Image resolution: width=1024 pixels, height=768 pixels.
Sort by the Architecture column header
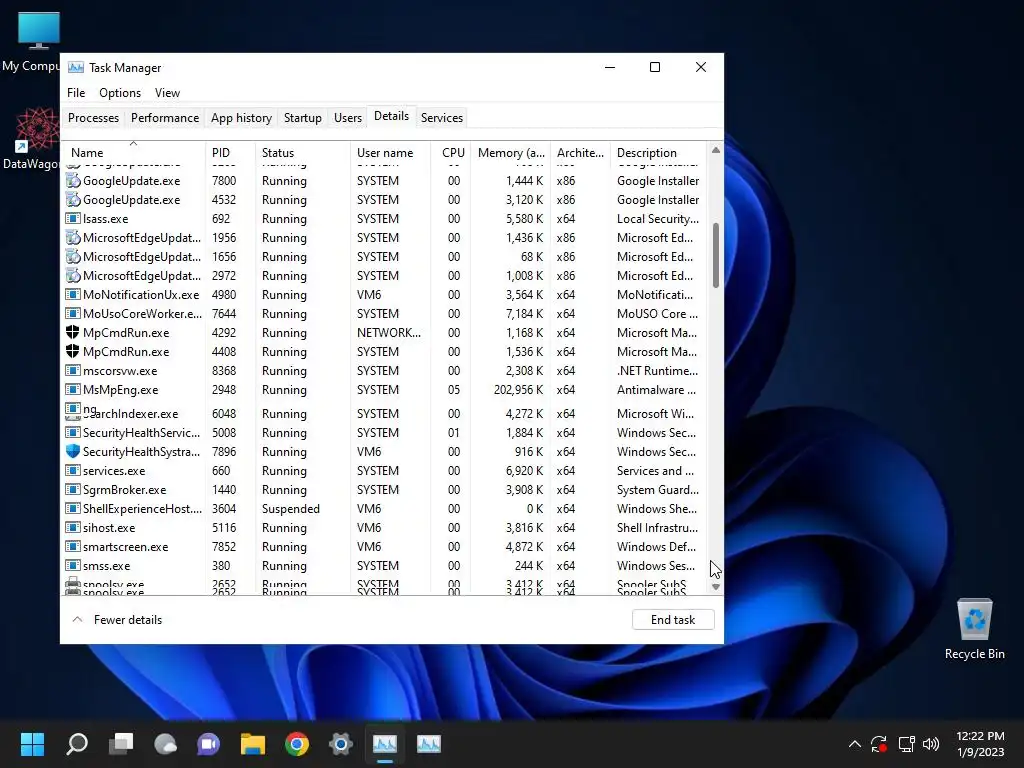(x=581, y=152)
